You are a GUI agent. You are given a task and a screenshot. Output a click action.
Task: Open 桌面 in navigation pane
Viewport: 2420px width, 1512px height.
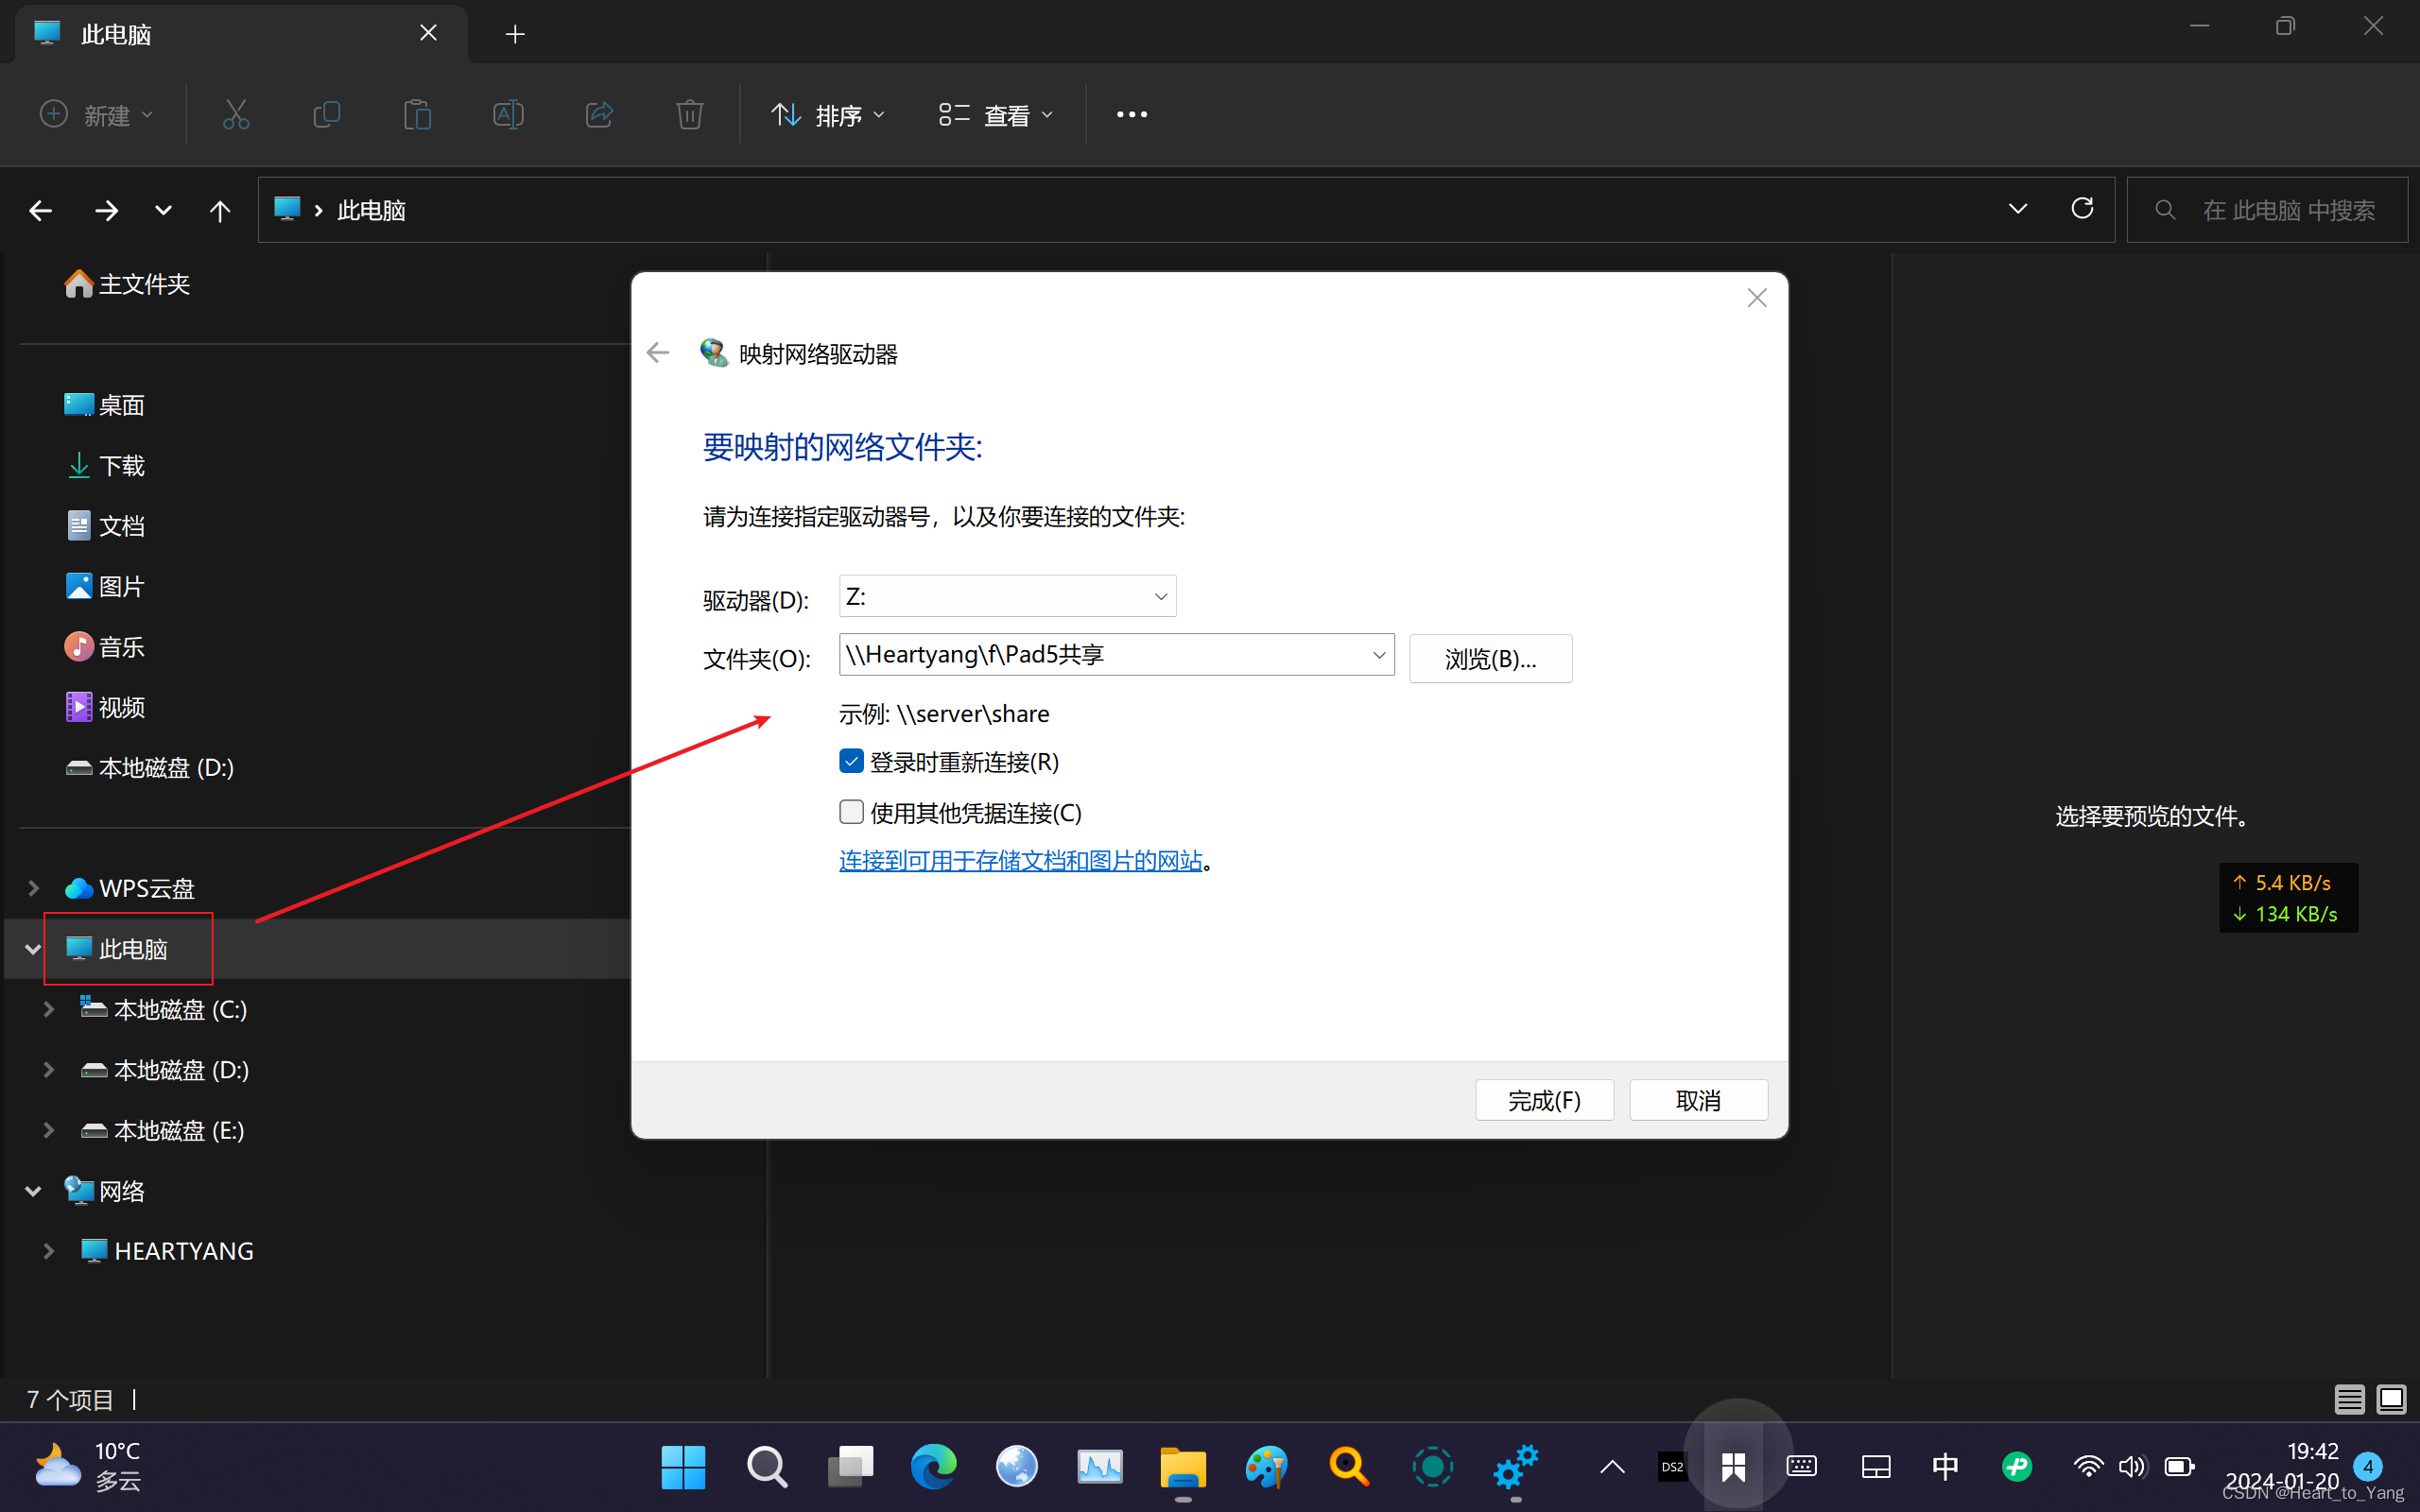(105, 405)
